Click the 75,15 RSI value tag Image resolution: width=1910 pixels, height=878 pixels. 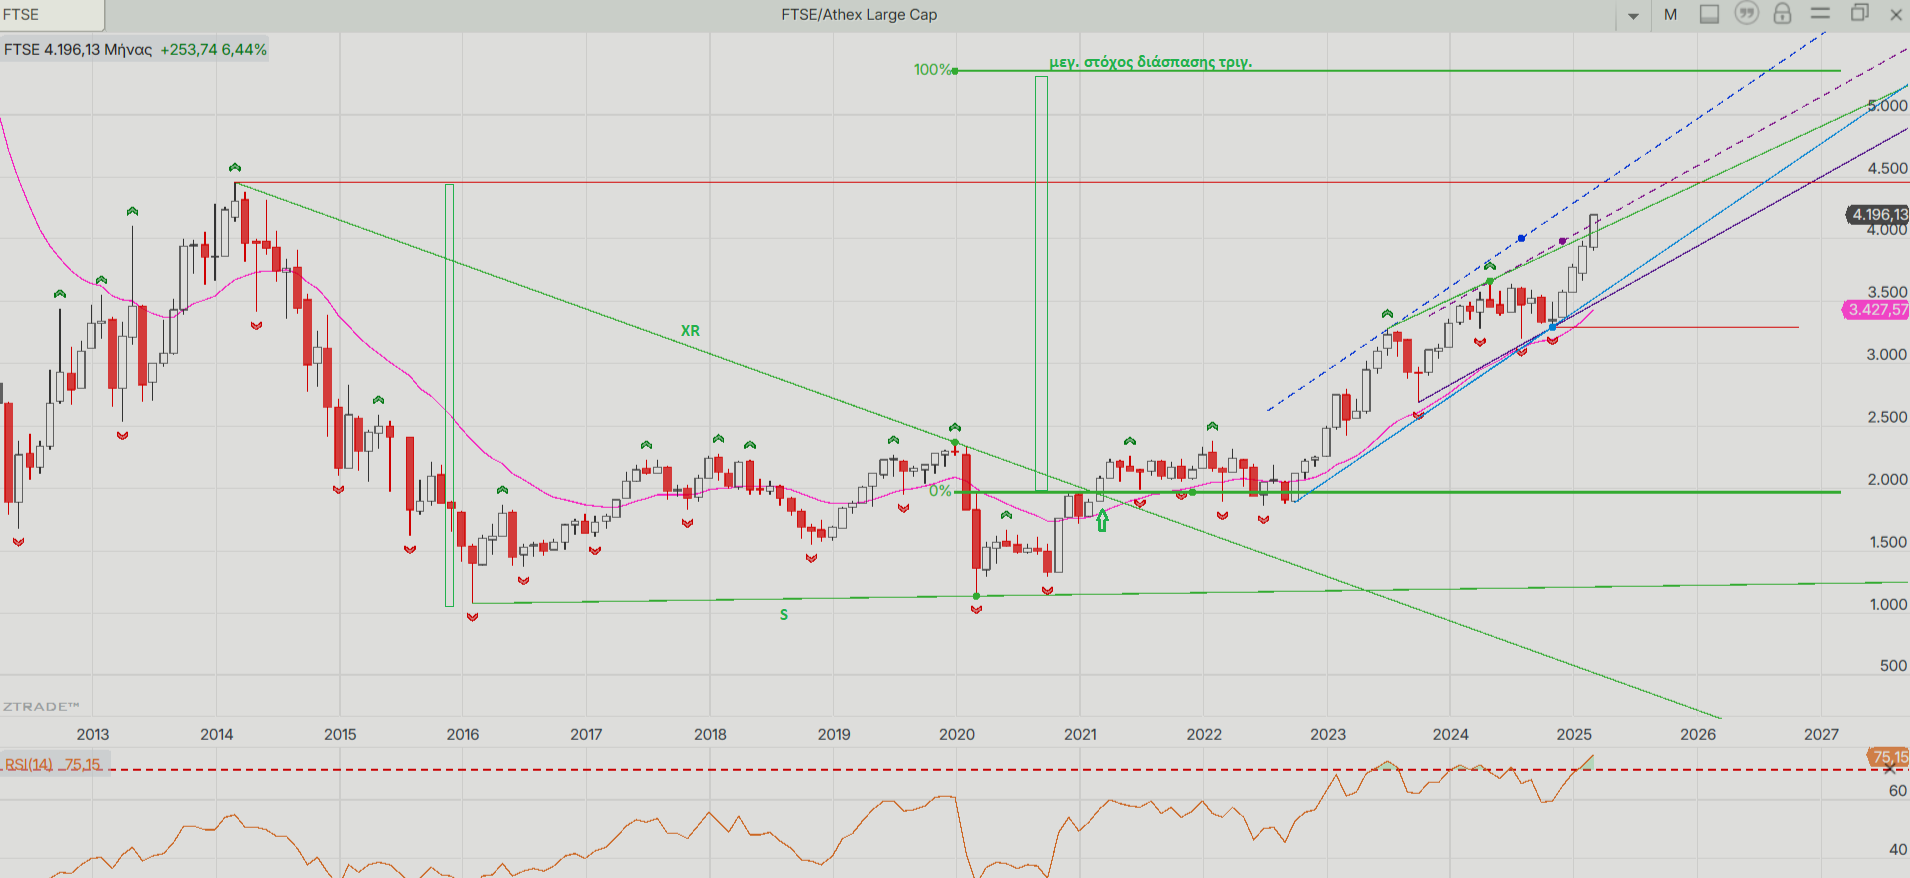1889,757
